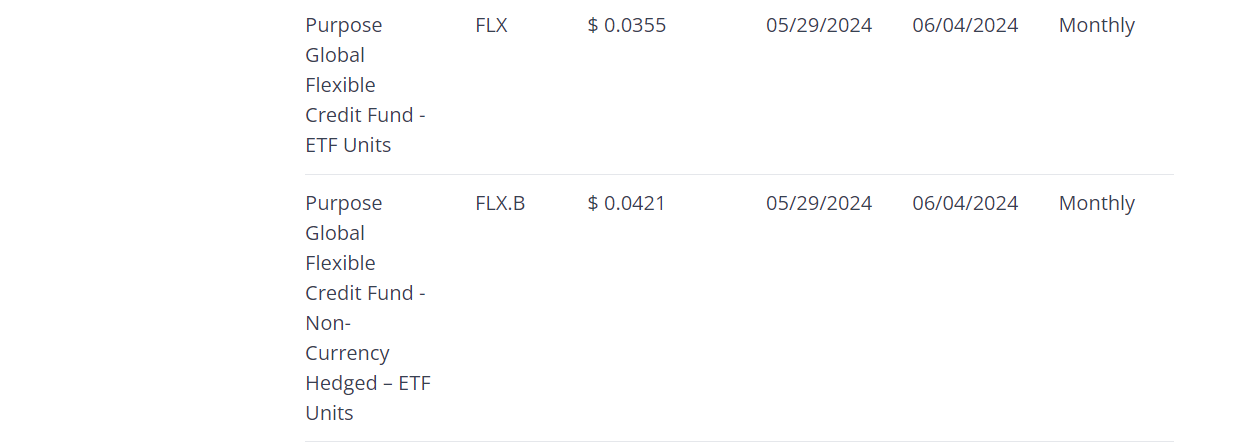Select the 05/29/2024 date in the FLX.B row
The height and width of the screenshot is (443, 1247).
[x=818, y=203]
